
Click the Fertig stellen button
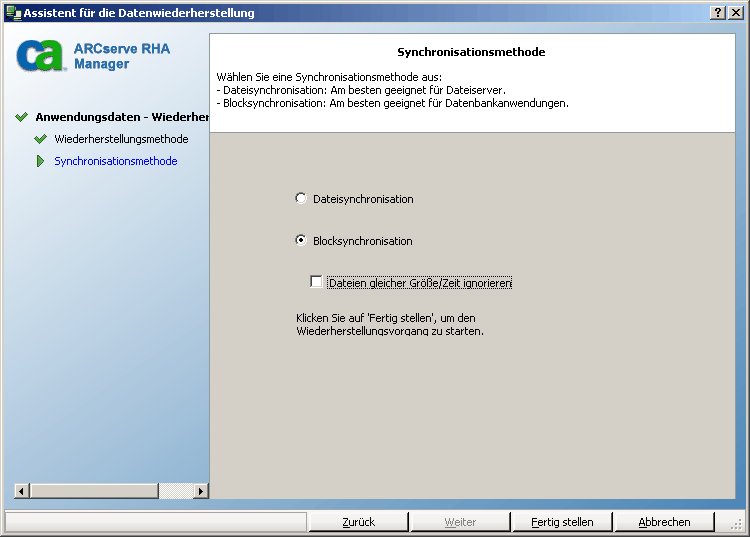(x=562, y=522)
